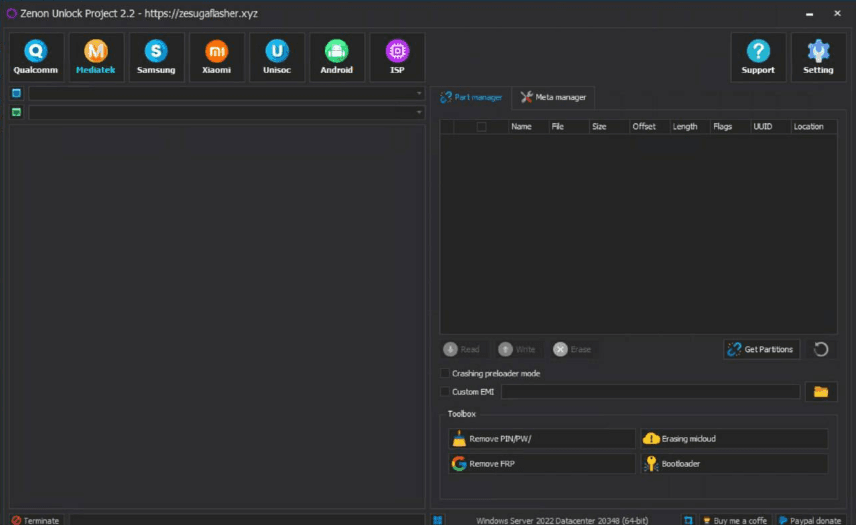Image resolution: width=856 pixels, height=525 pixels.
Task: Open the Setting panel
Action: [x=818, y=57]
